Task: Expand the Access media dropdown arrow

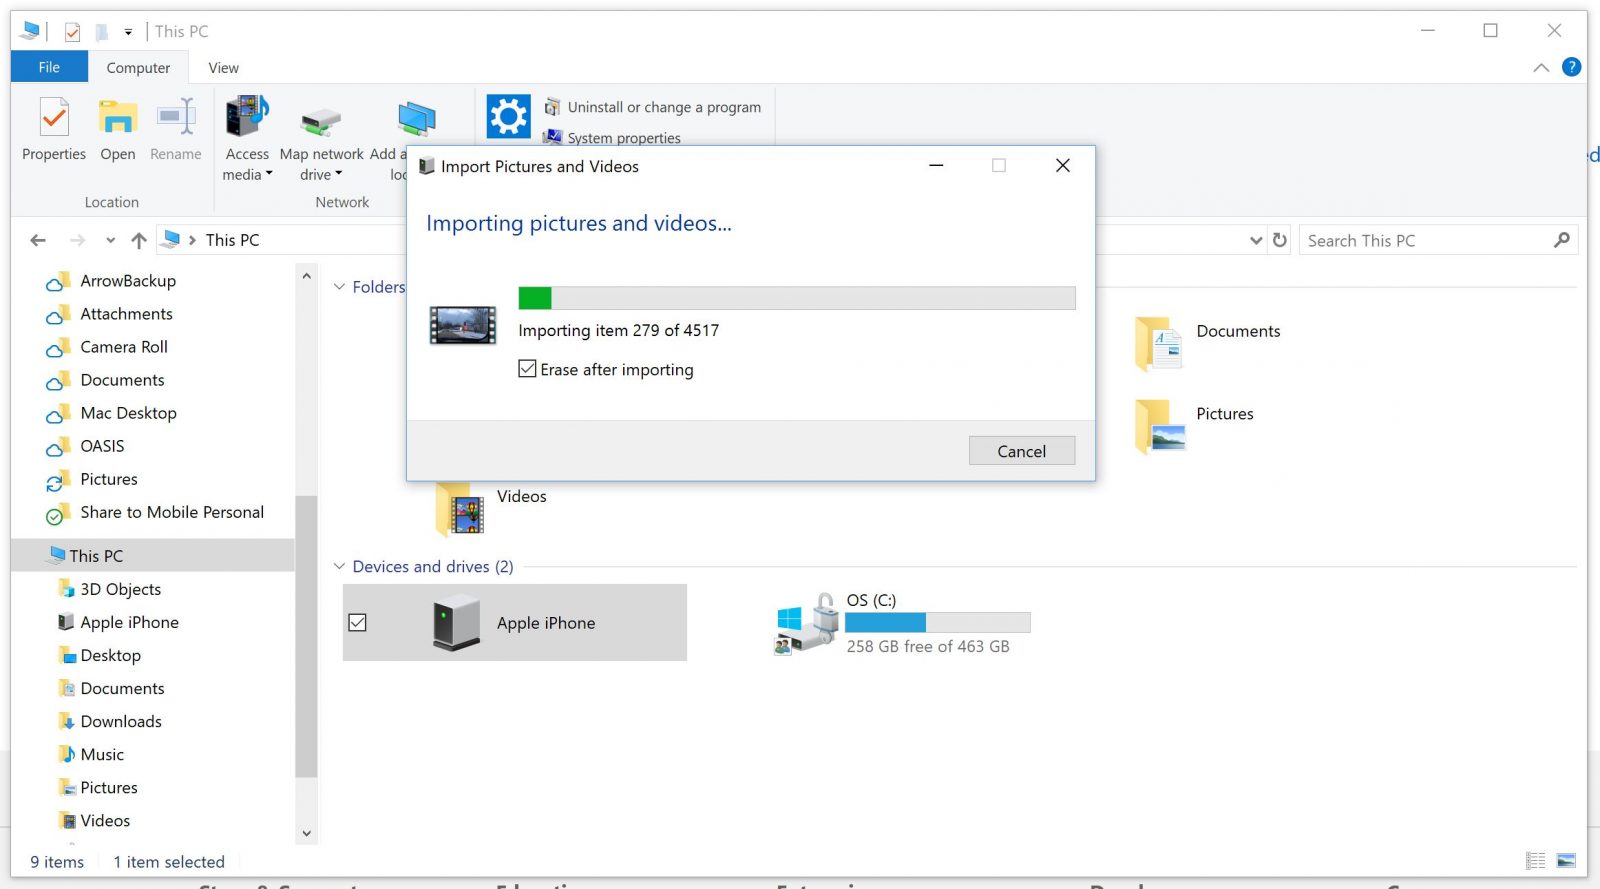Action: click(x=269, y=174)
